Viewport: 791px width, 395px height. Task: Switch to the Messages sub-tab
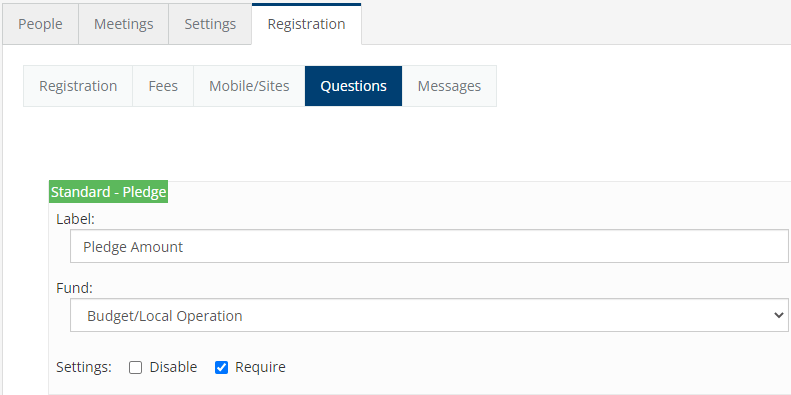click(x=449, y=86)
